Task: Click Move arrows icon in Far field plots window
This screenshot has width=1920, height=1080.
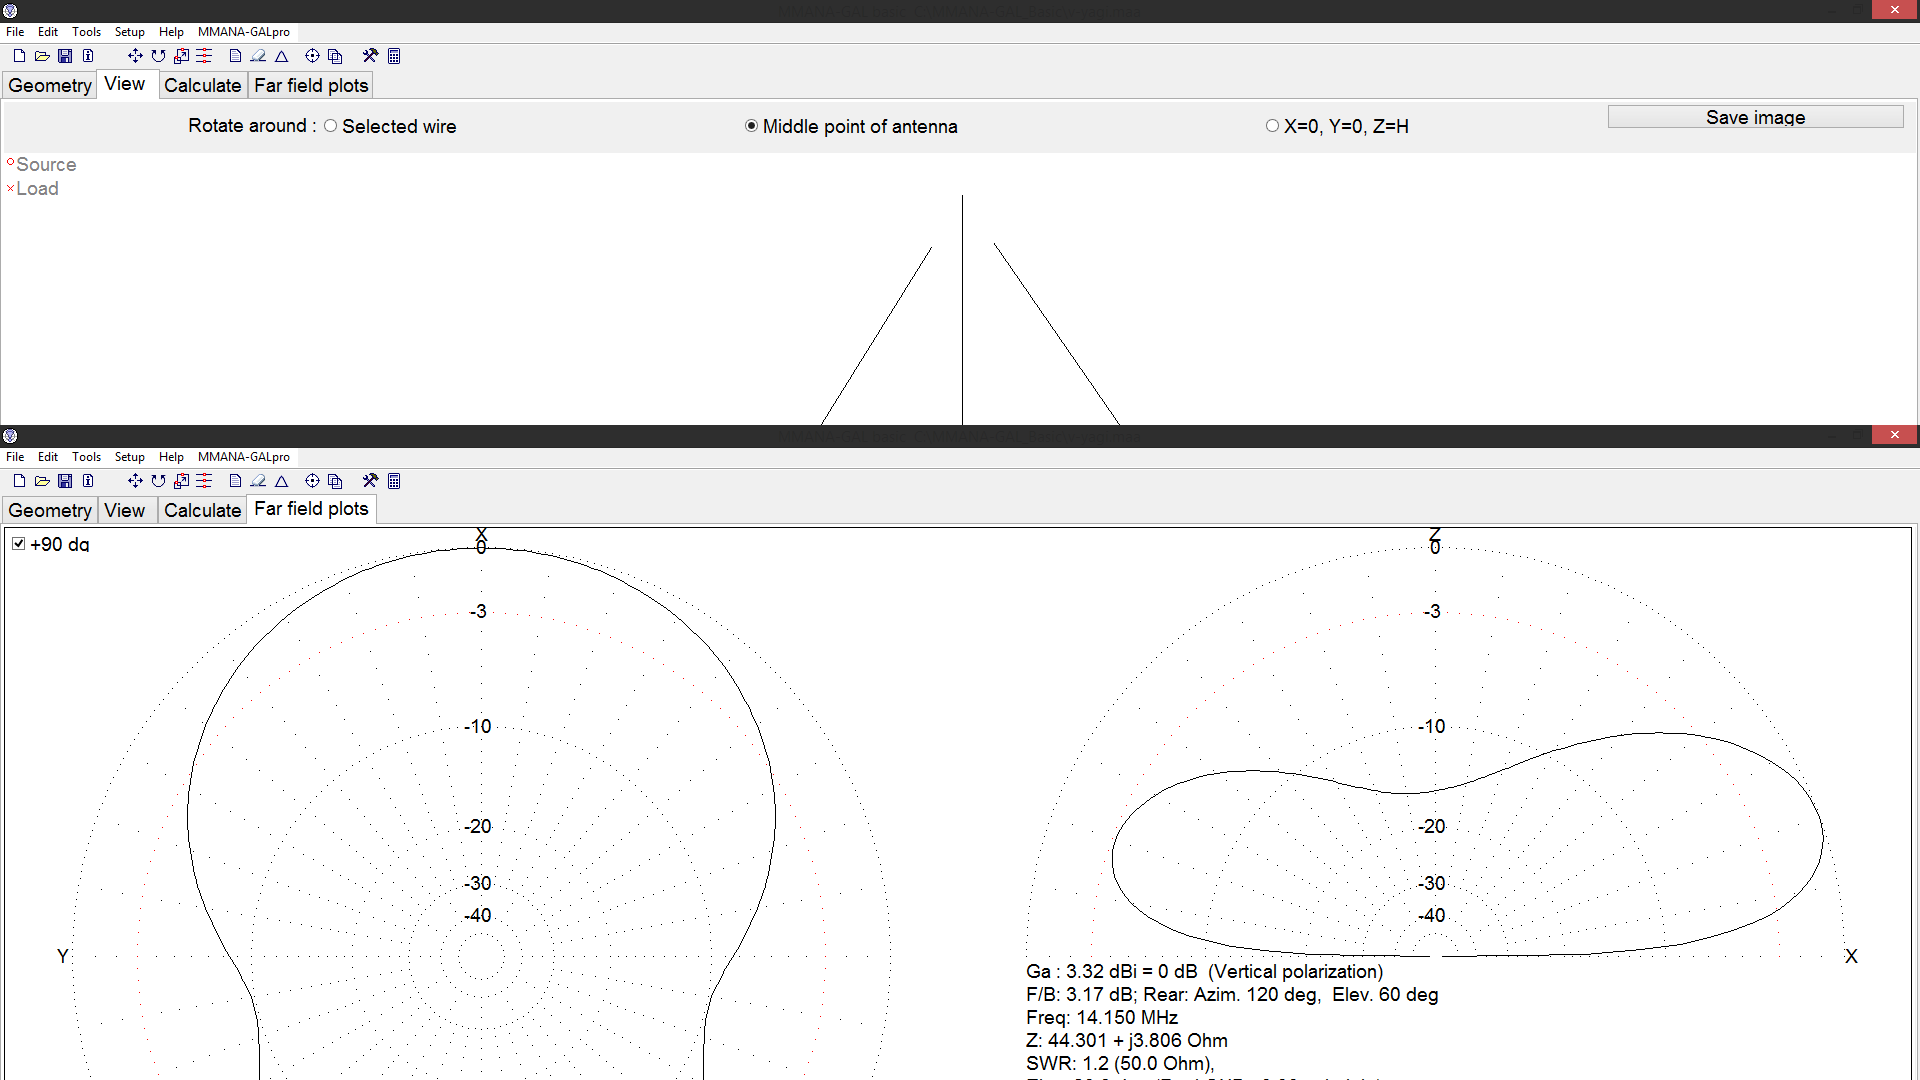Action: [x=135, y=481]
